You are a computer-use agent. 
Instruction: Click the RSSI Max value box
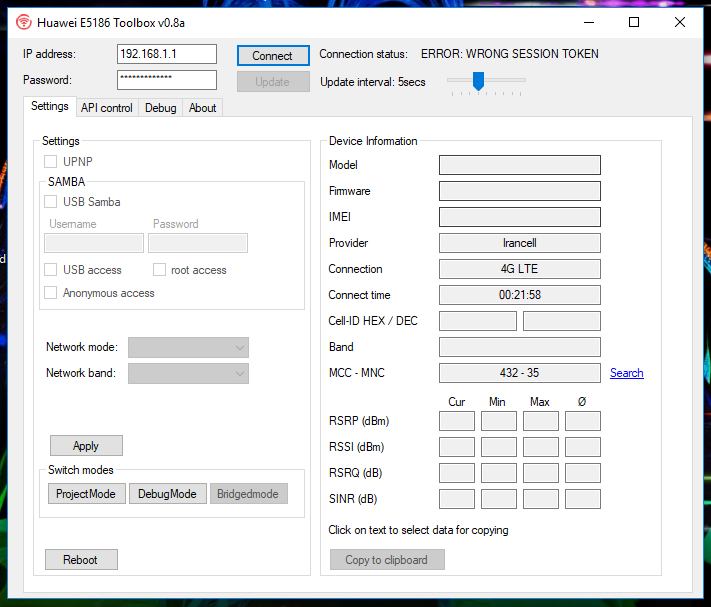(541, 447)
